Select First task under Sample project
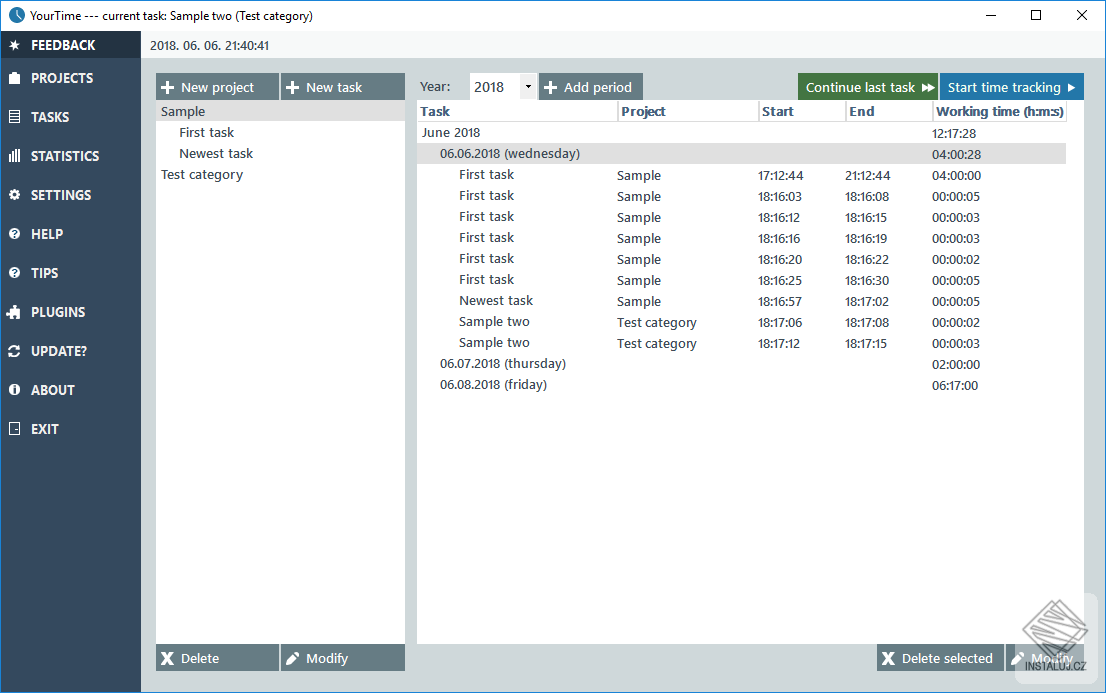This screenshot has height=693, width=1106. tap(207, 133)
